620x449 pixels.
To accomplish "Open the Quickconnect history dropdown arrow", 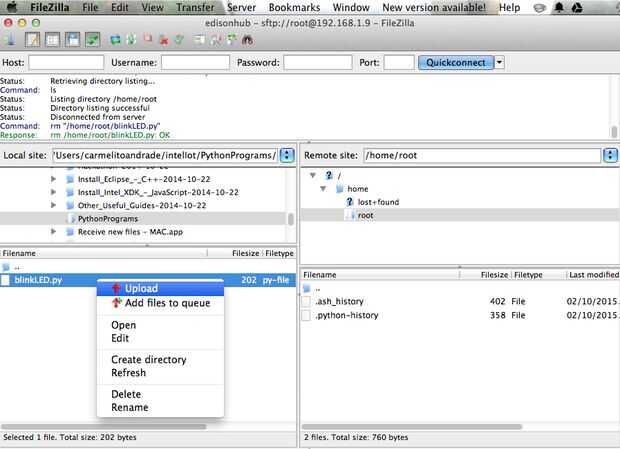I will 500,62.
